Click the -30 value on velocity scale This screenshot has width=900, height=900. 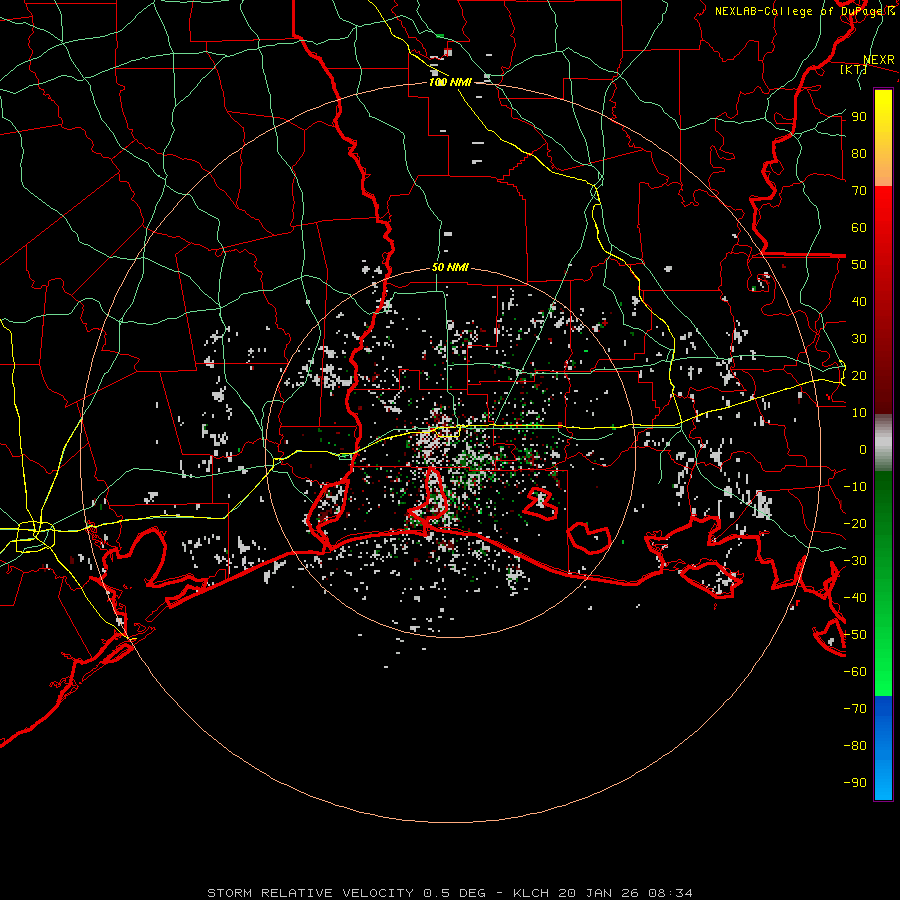(x=855, y=561)
